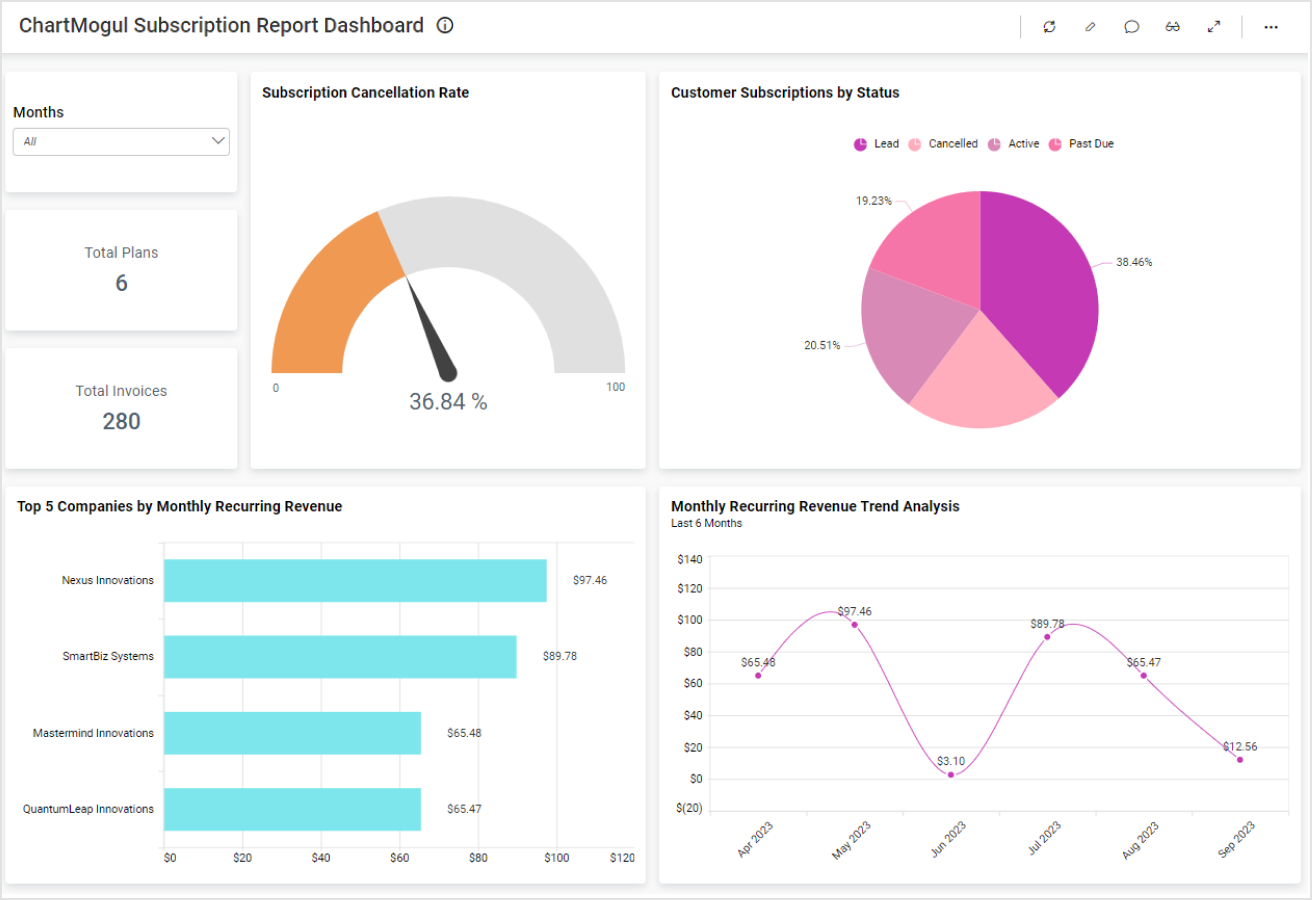Click the Nexus Innovations bar

point(355,580)
